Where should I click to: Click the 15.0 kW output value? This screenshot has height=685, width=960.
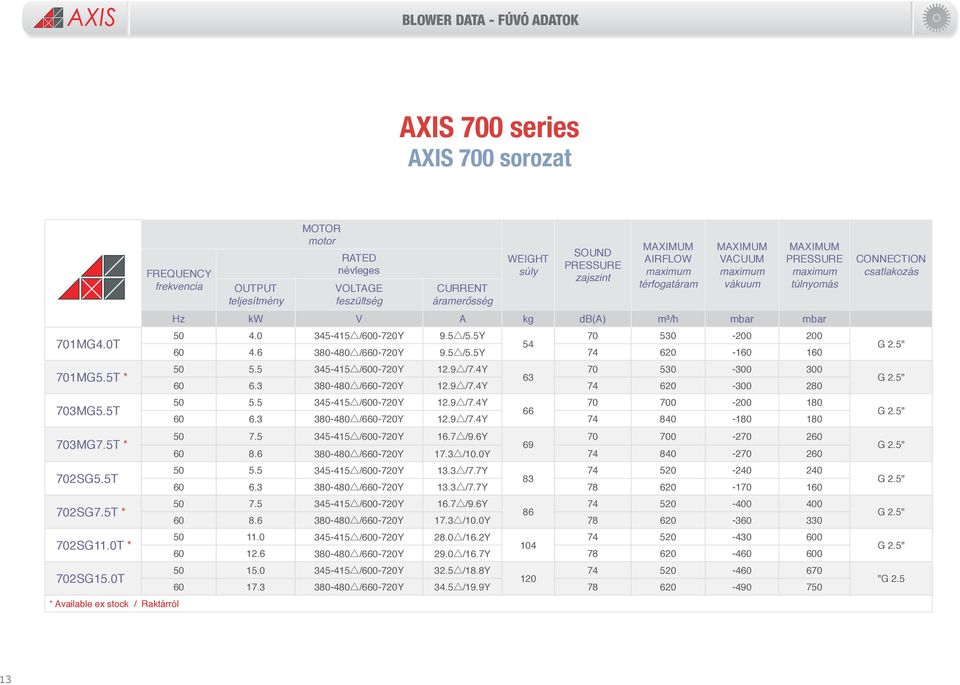click(255, 571)
